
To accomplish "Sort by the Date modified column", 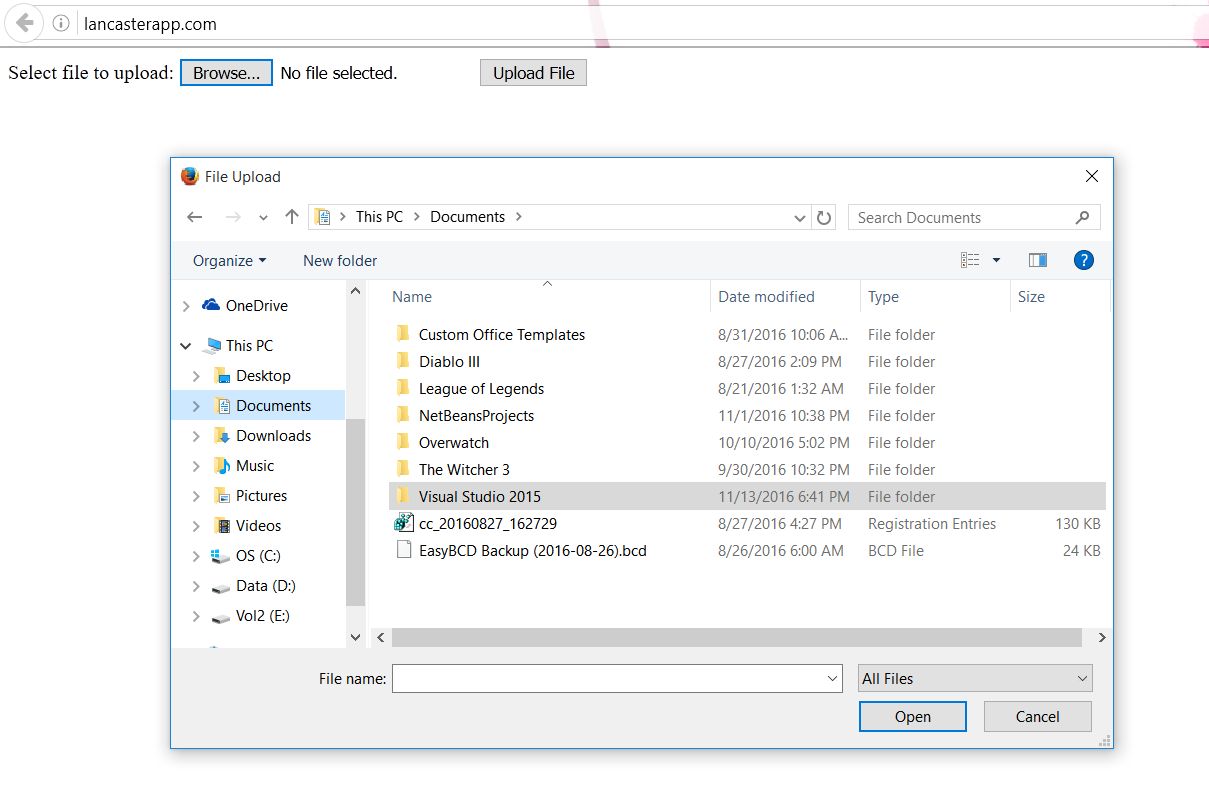I will click(766, 296).
